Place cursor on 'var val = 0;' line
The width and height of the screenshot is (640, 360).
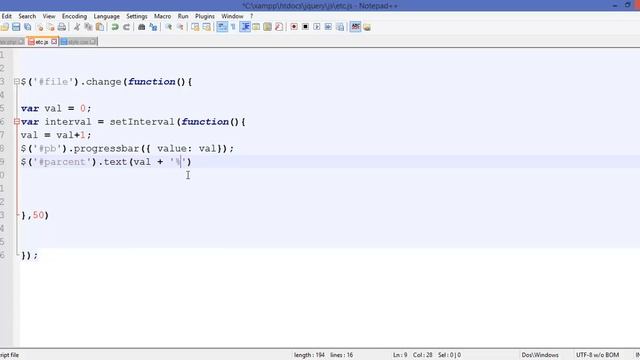point(56,109)
